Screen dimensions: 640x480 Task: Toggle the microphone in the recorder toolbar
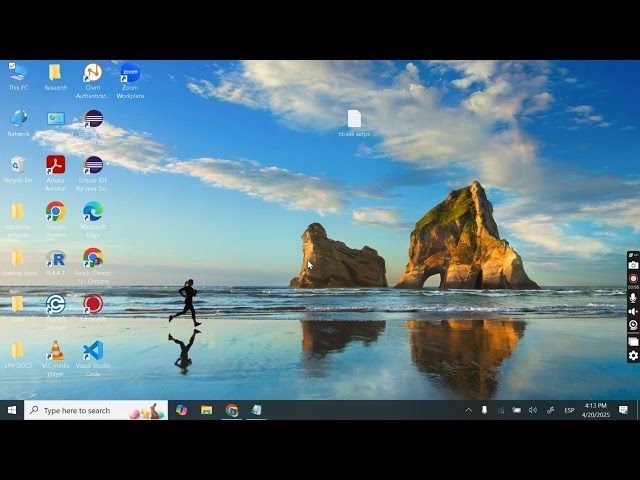pyautogui.click(x=633, y=298)
